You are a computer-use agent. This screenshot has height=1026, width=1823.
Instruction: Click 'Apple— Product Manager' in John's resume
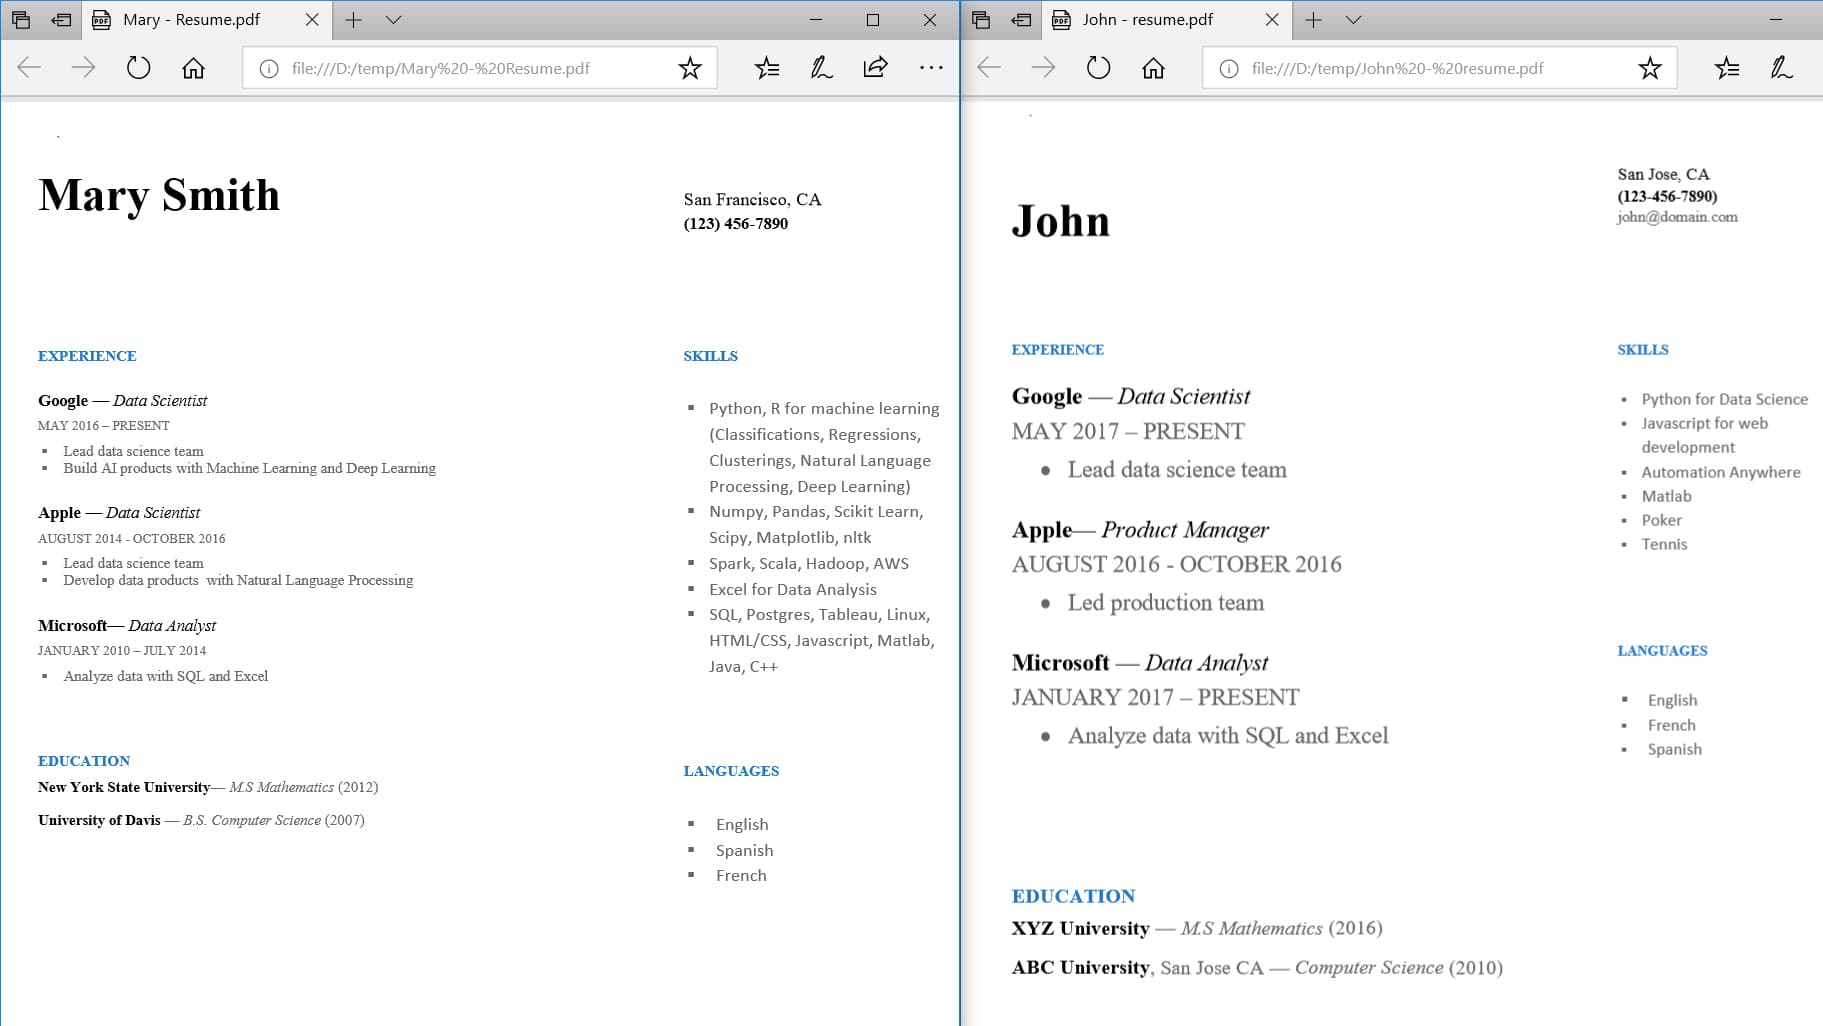click(1140, 529)
